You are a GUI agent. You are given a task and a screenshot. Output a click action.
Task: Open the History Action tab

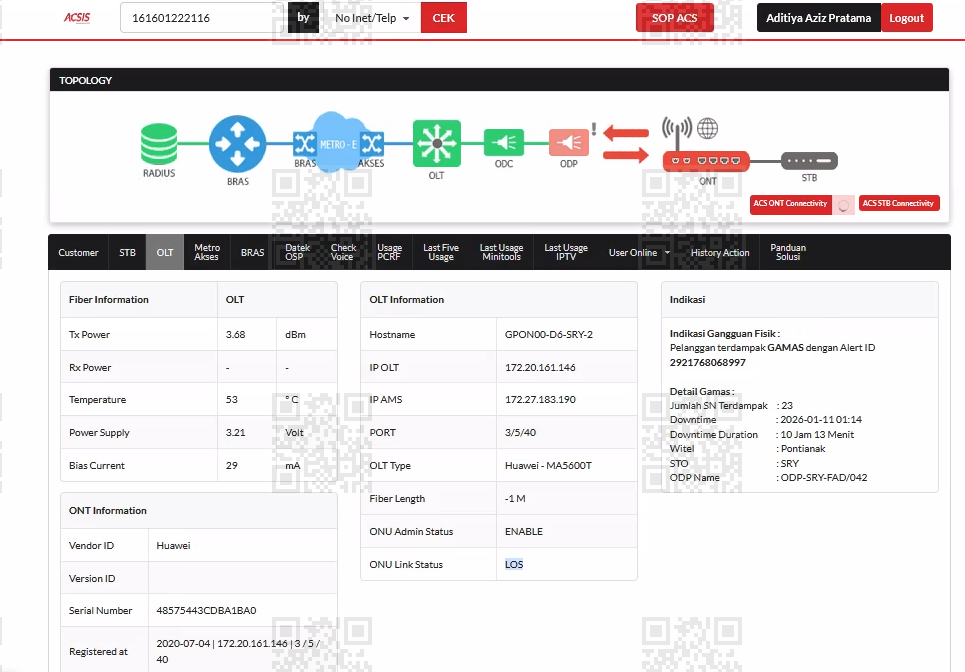click(720, 252)
